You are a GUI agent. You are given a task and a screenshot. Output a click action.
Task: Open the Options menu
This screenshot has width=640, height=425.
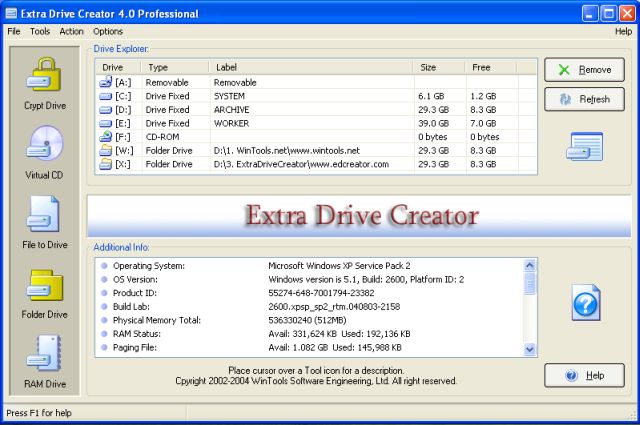(108, 31)
